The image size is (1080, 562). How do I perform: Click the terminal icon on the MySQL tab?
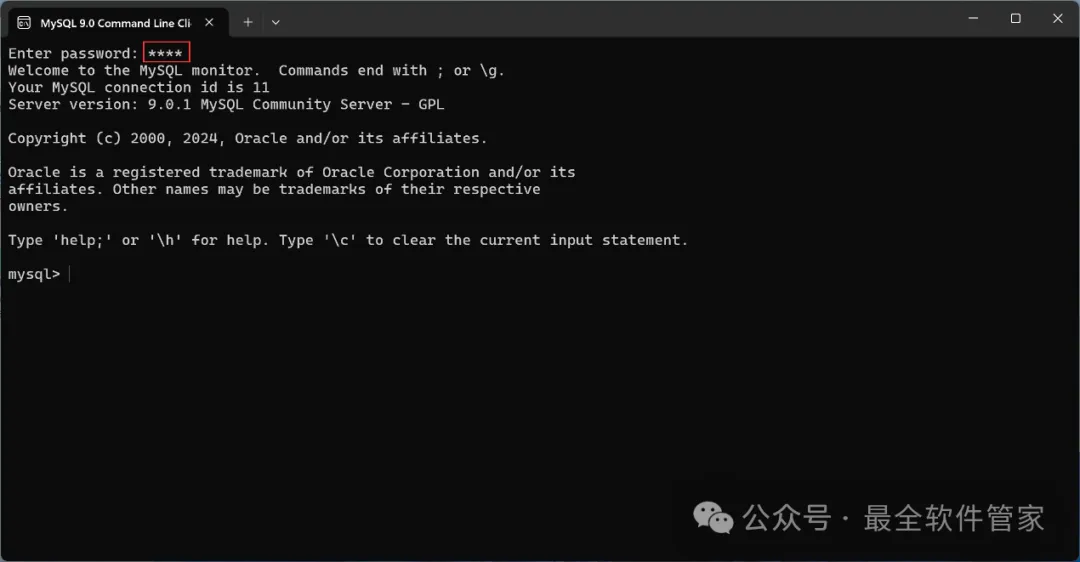pos(24,22)
